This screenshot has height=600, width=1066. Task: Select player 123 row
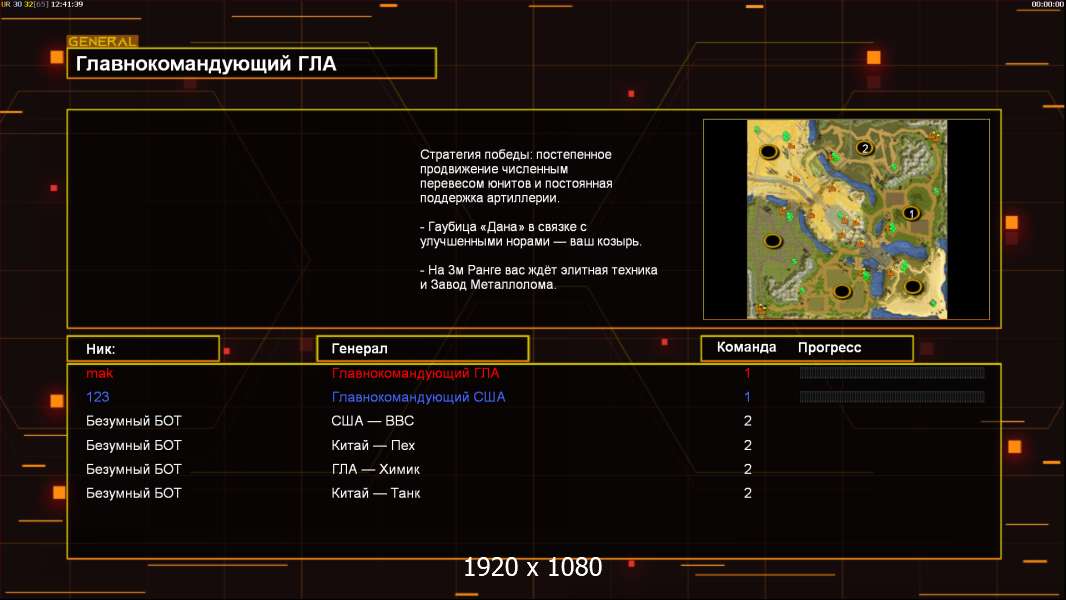pyautogui.click(x=534, y=397)
